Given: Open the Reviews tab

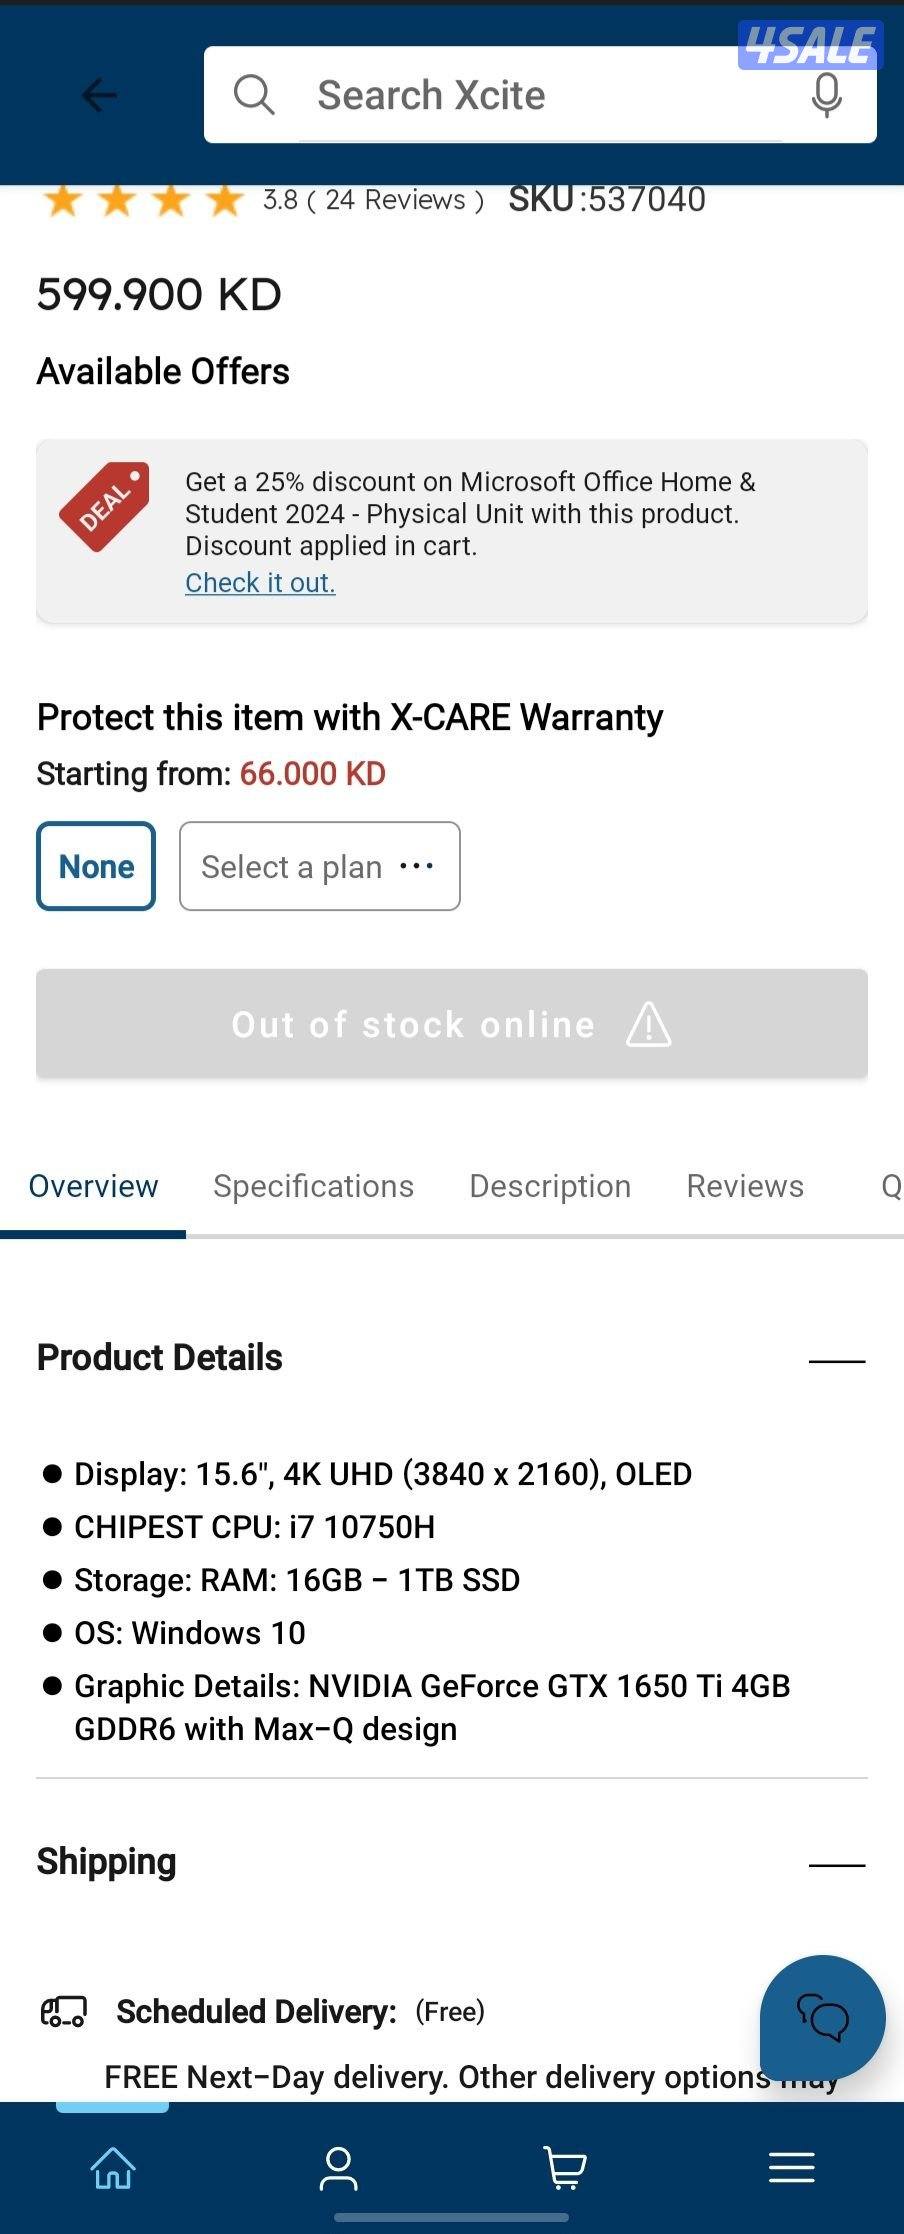Looking at the screenshot, I should pos(745,1186).
